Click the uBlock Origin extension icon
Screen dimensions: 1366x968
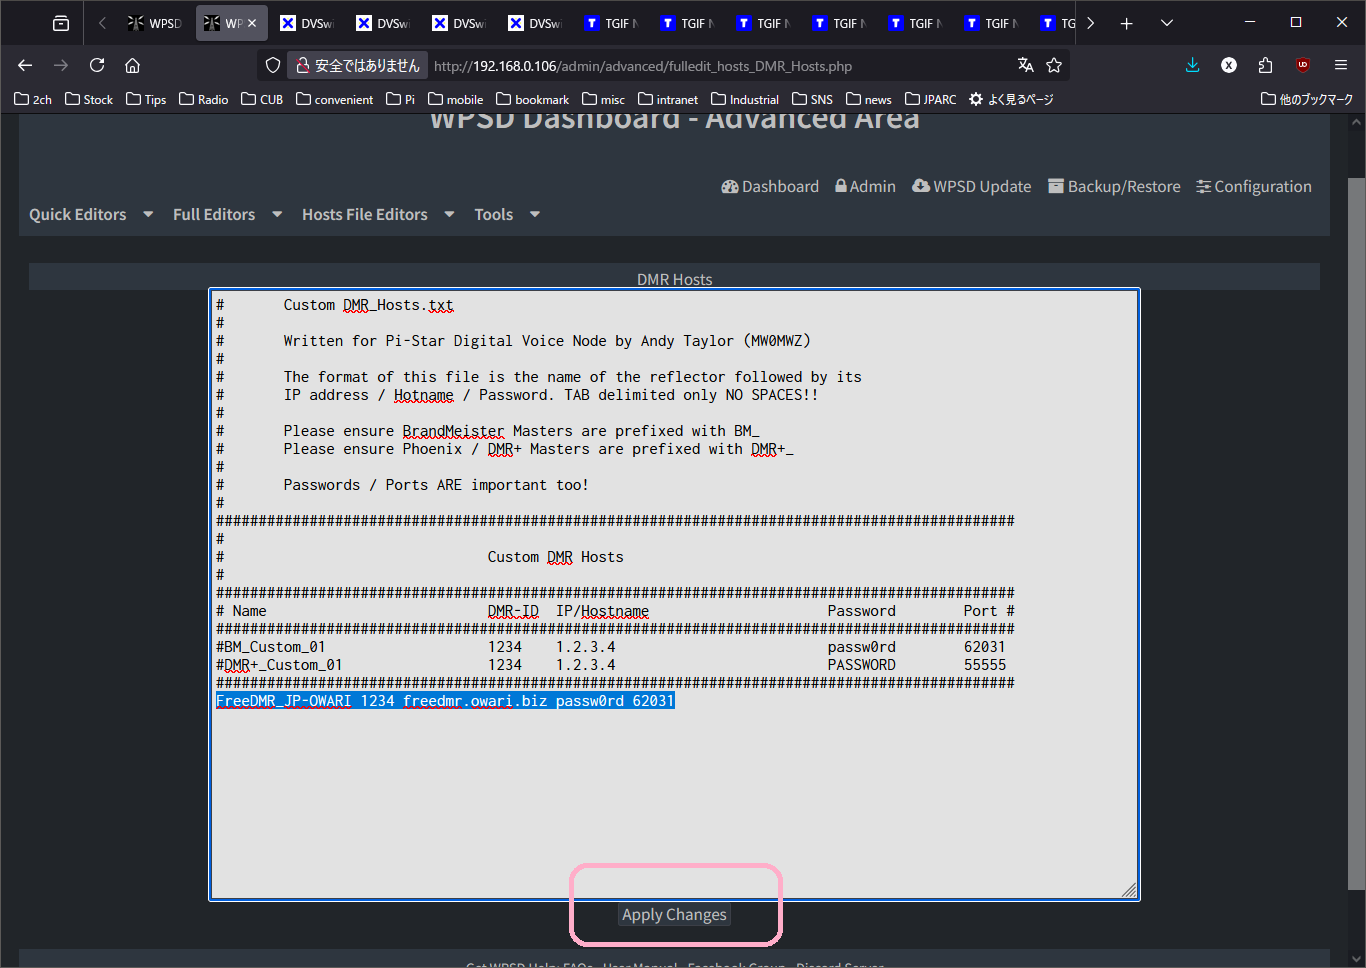pyautogui.click(x=1302, y=65)
